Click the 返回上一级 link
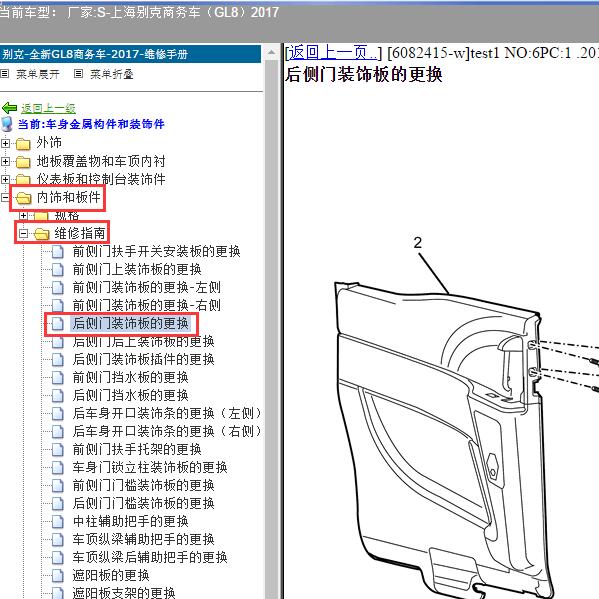This screenshot has width=599, height=599. tap(48, 108)
